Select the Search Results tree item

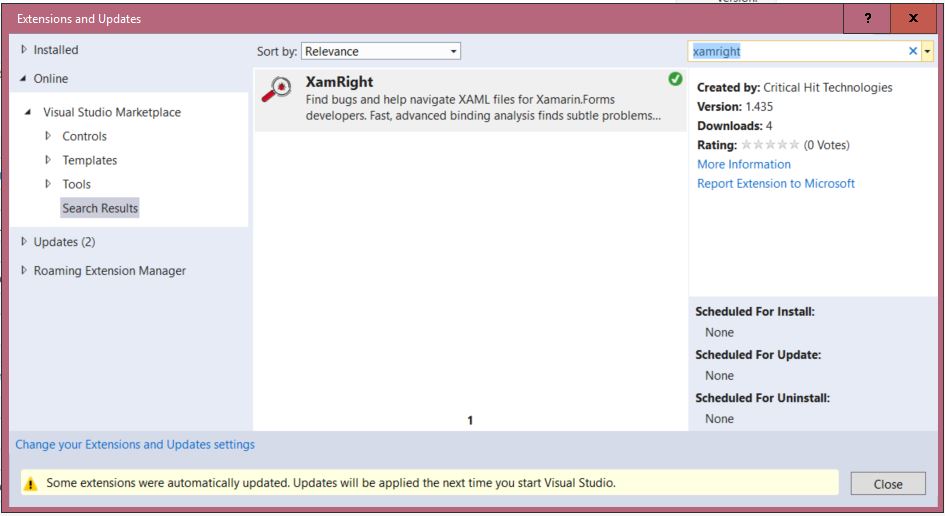point(100,208)
